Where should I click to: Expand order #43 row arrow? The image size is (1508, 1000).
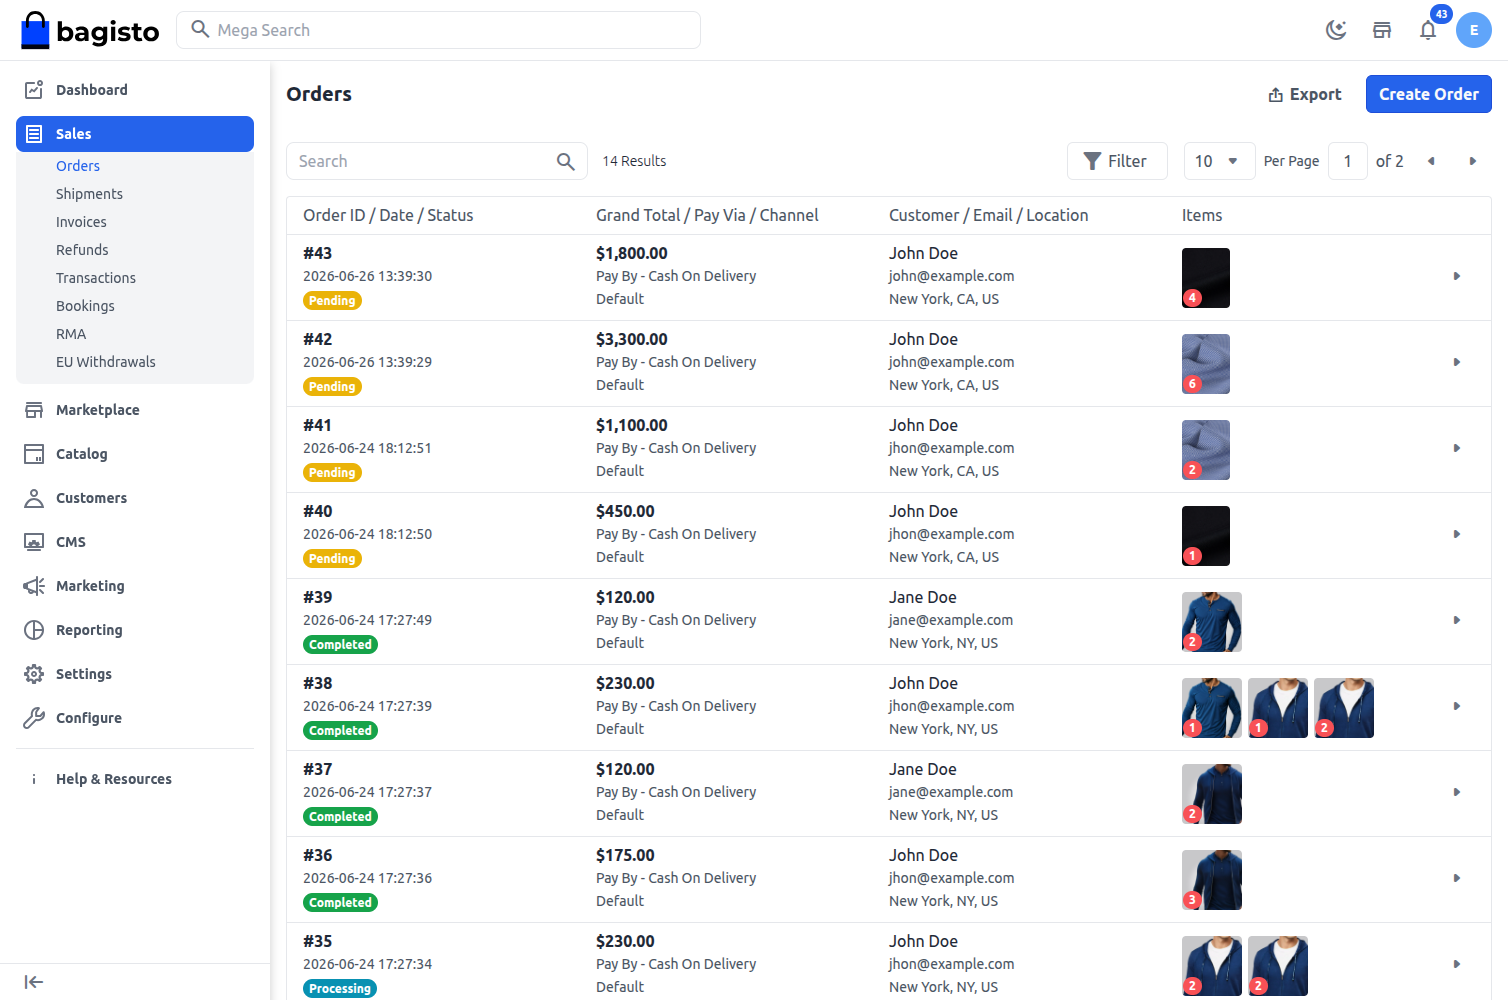pyautogui.click(x=1457, y=276)
